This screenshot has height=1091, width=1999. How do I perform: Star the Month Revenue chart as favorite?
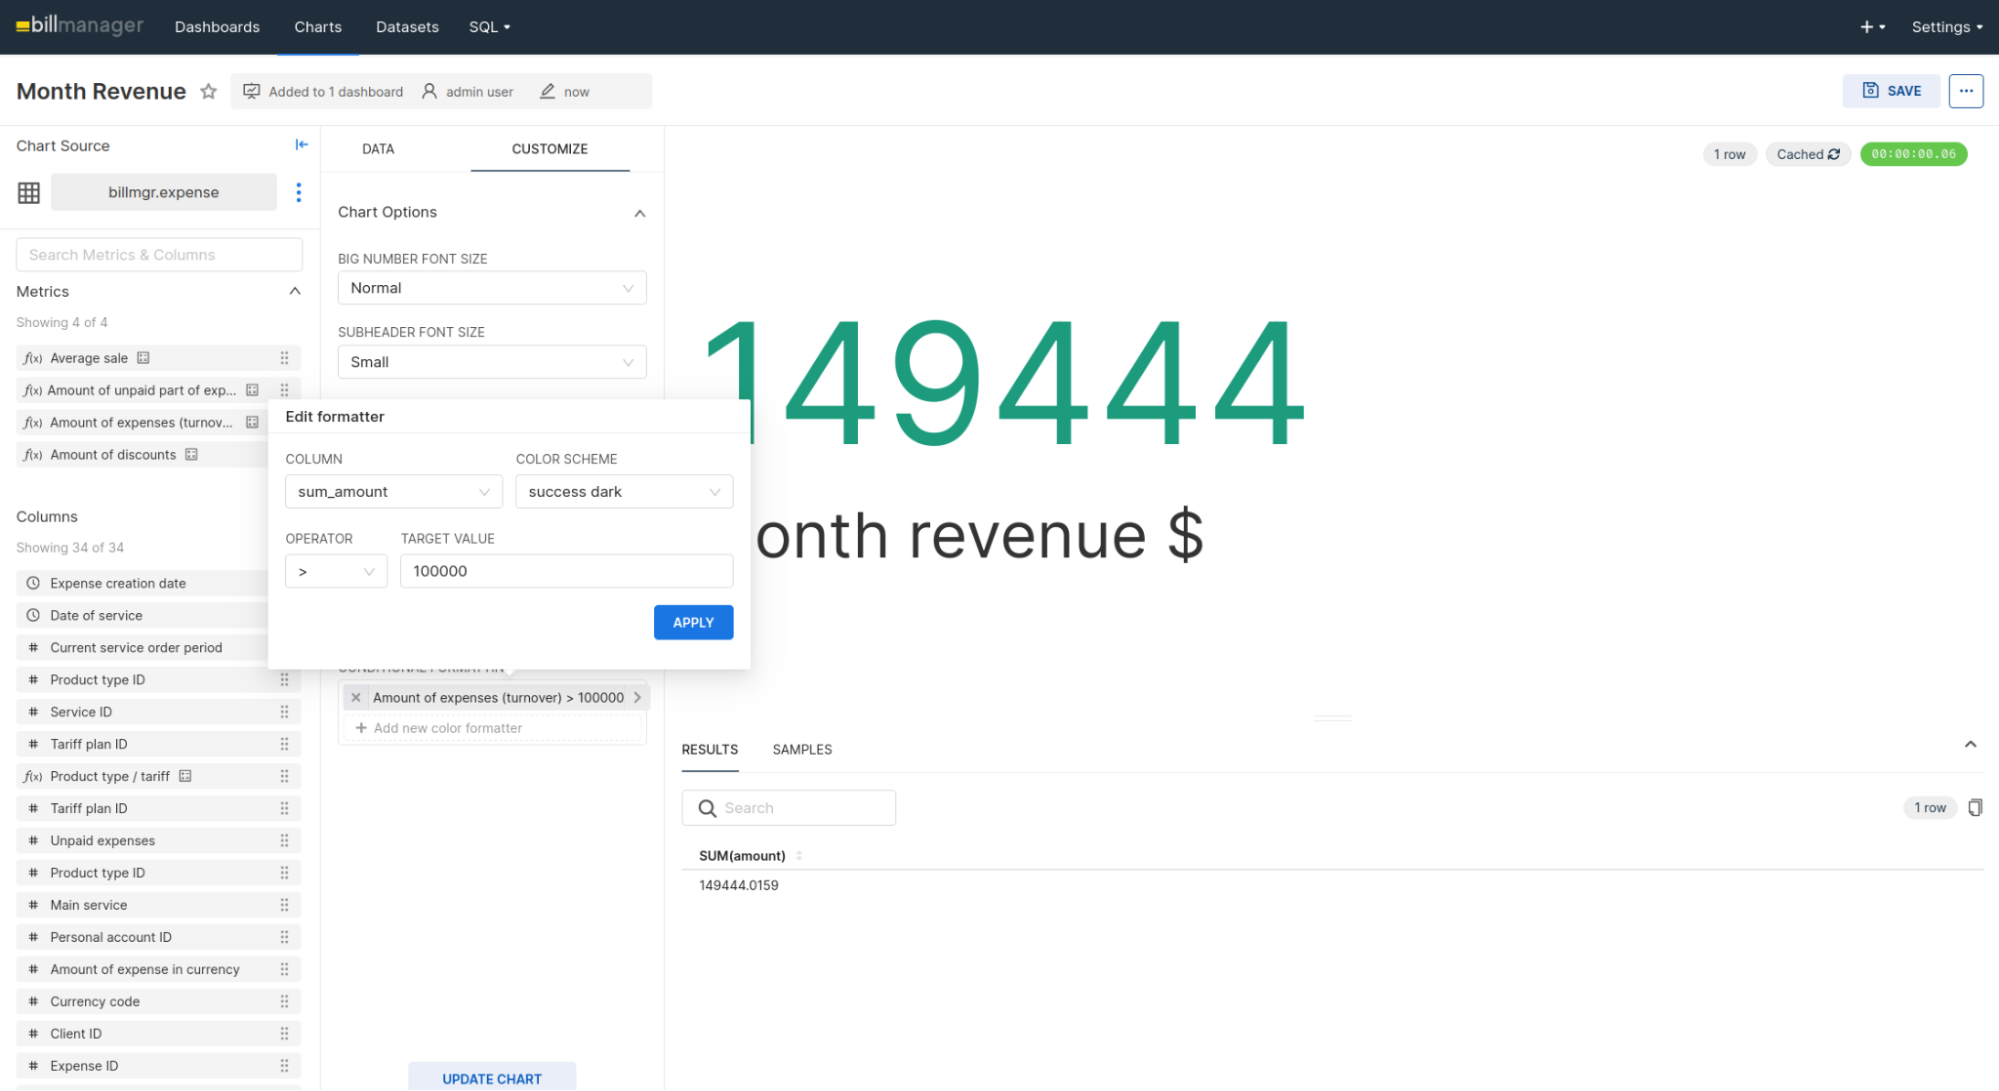point(208,91)
